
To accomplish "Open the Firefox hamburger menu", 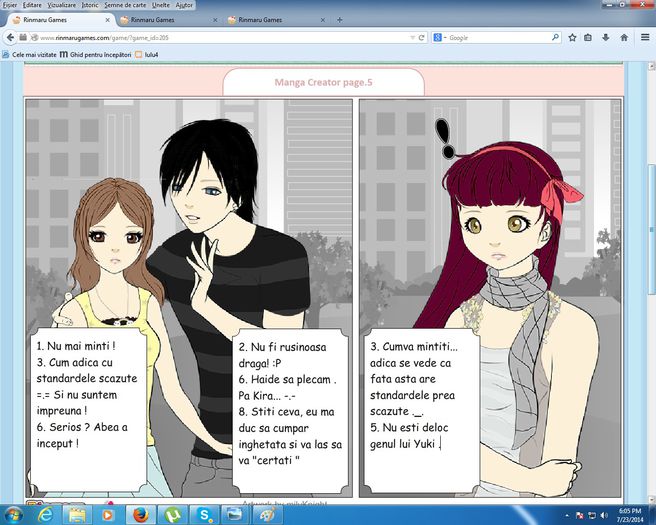I will pyautogui.click(x=643, y=37).
